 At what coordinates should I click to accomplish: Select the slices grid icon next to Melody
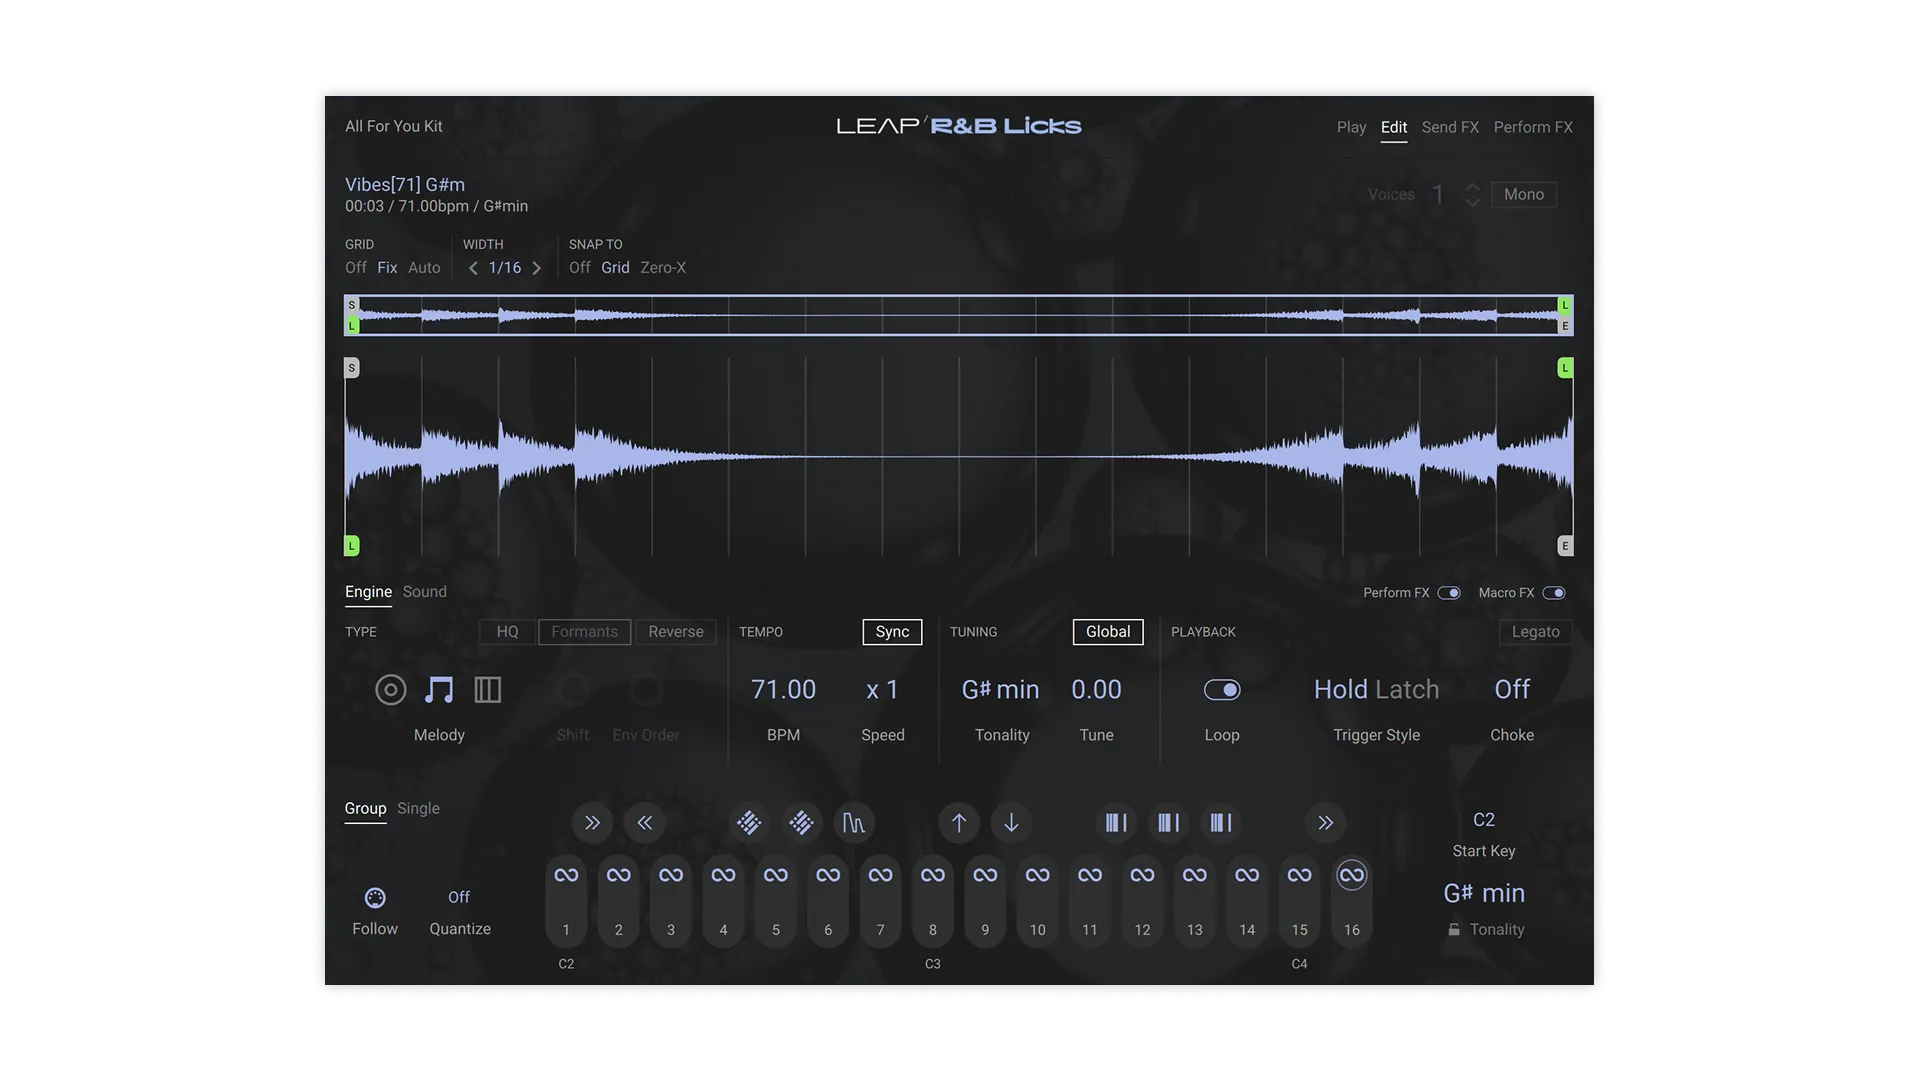coord(487,689)
